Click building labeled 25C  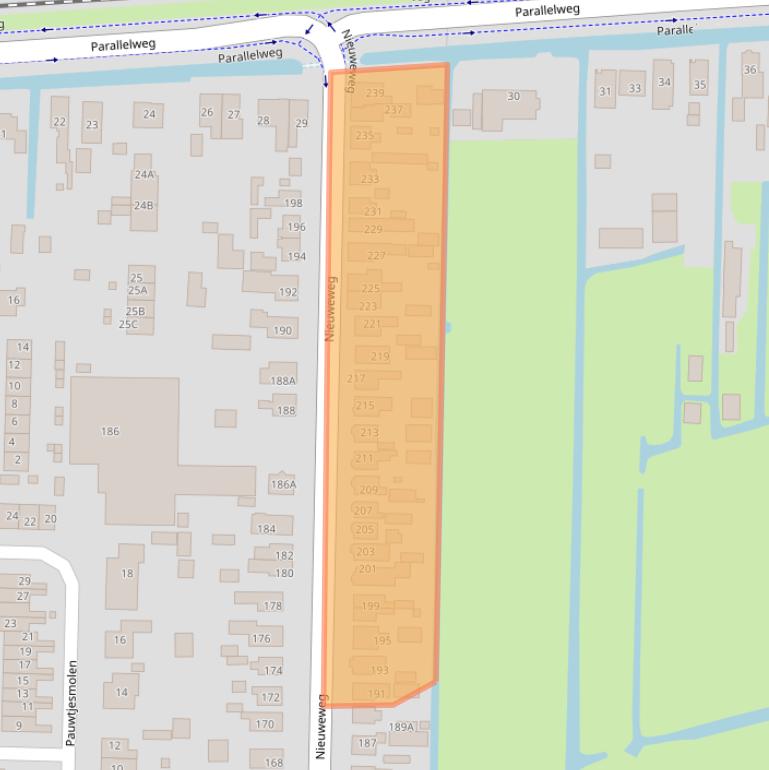click(128, 324)
